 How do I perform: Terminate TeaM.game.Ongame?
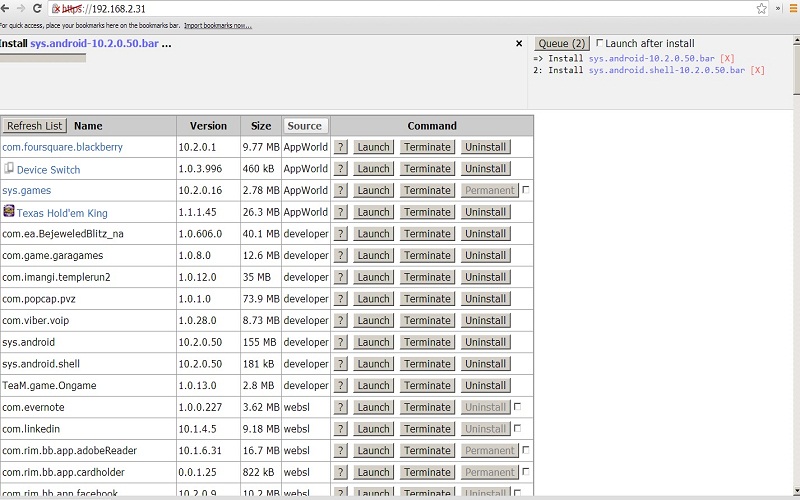[428, 386]
